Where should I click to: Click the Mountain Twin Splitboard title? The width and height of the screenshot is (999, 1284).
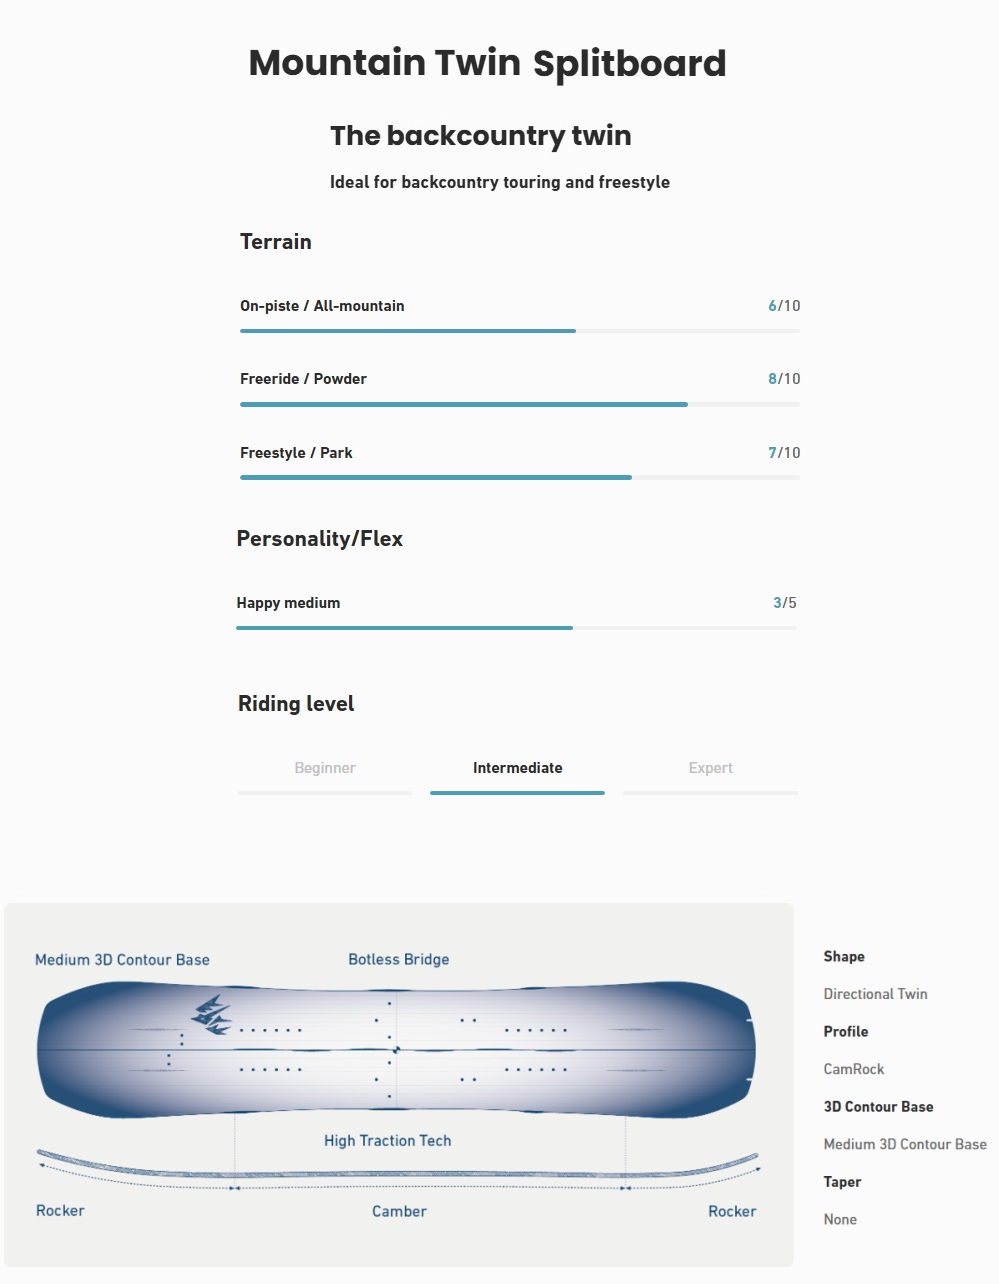point(487,62)
